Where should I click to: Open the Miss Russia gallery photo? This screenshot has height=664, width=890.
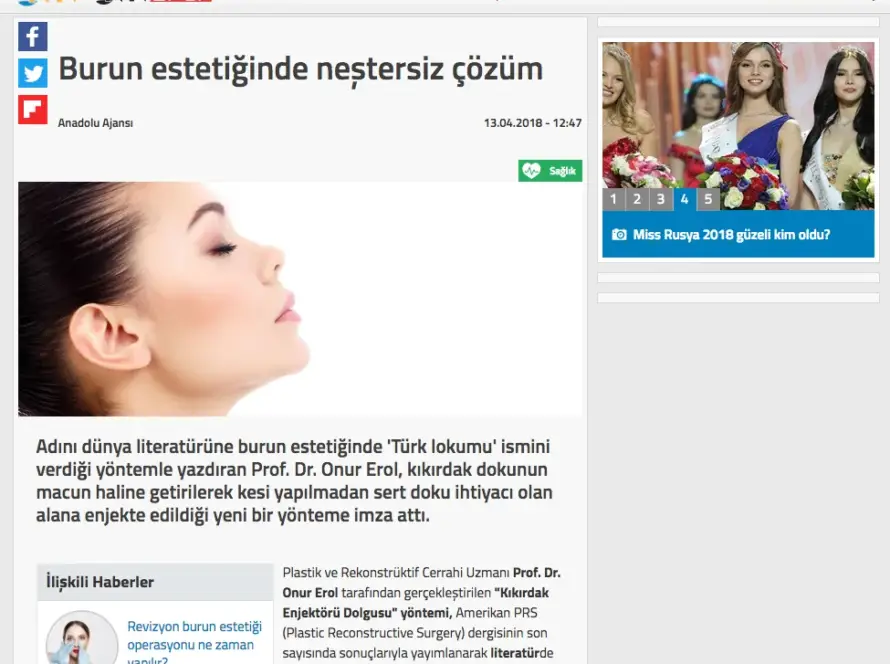click(x=738, y=115)
